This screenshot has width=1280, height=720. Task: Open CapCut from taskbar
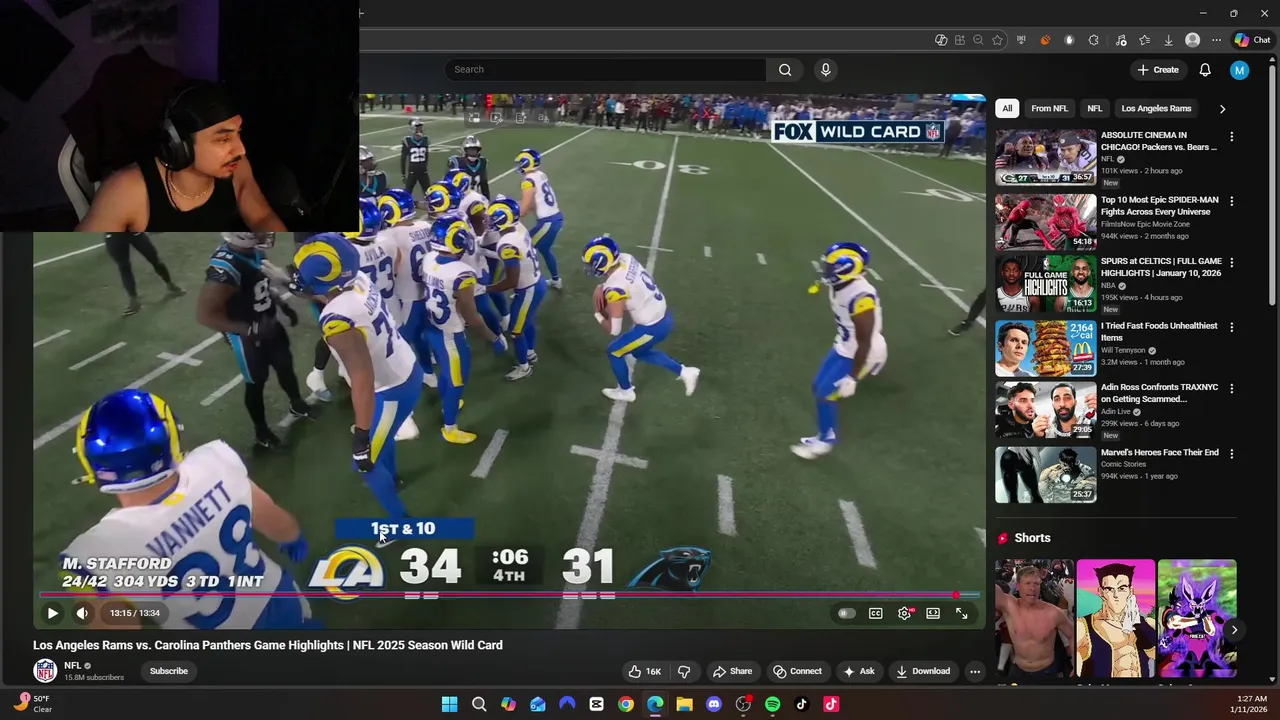[x=596, y=704]
